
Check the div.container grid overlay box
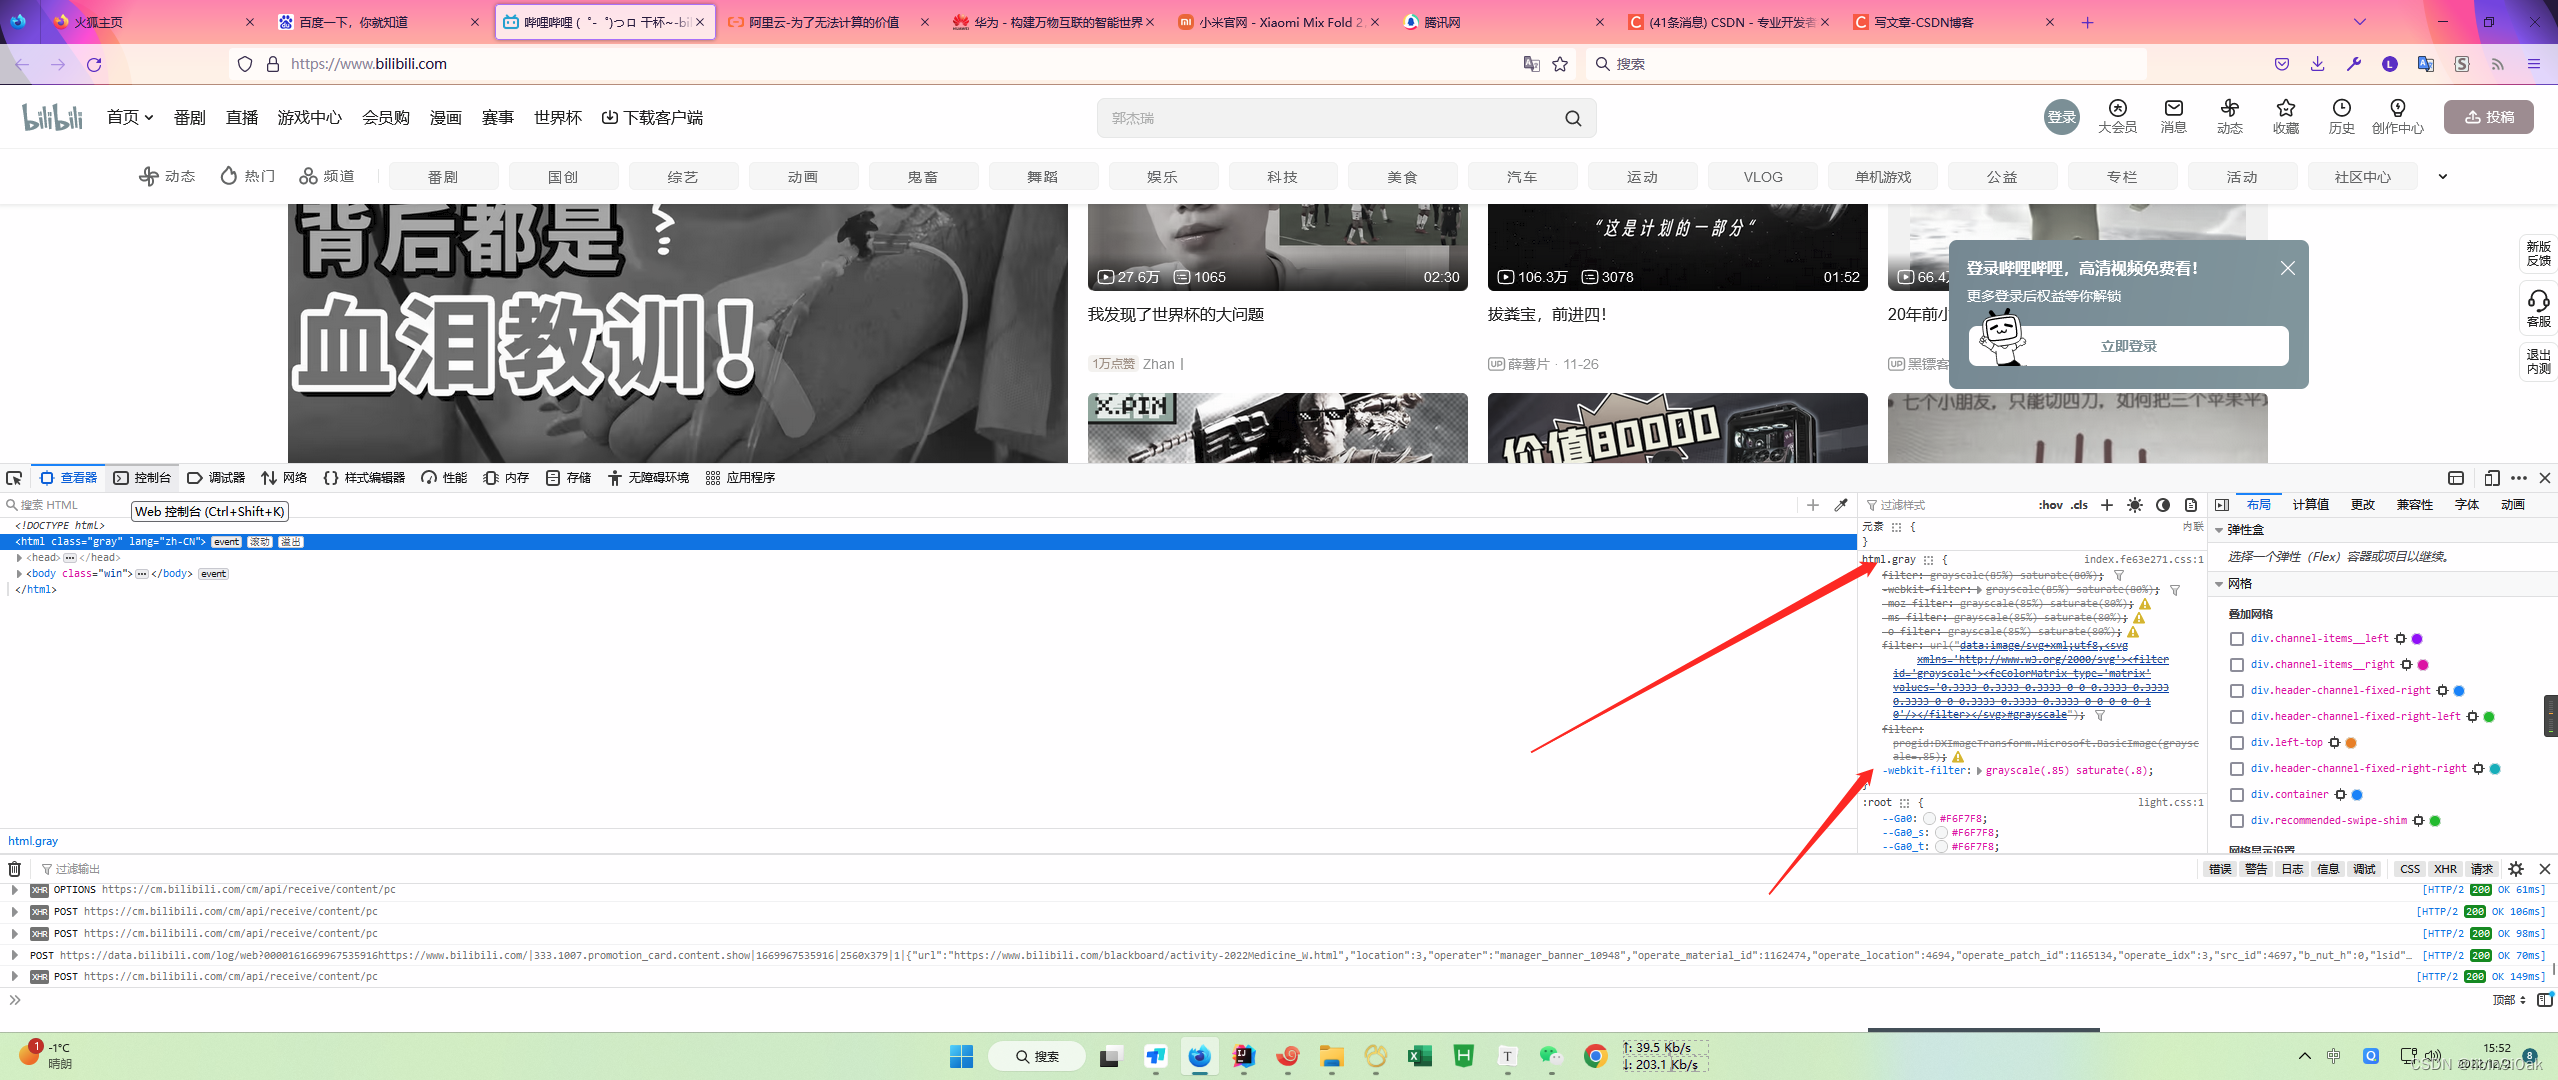pos(2237,795)
